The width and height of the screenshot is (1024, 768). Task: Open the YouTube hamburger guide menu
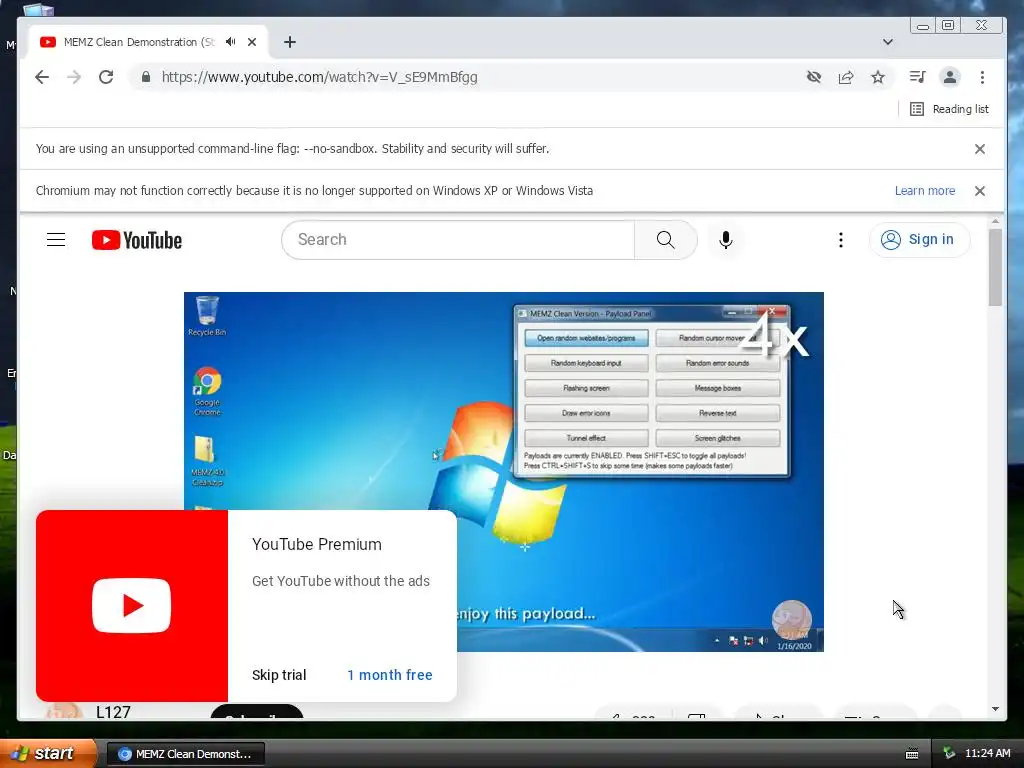click(x=56, y=240)
